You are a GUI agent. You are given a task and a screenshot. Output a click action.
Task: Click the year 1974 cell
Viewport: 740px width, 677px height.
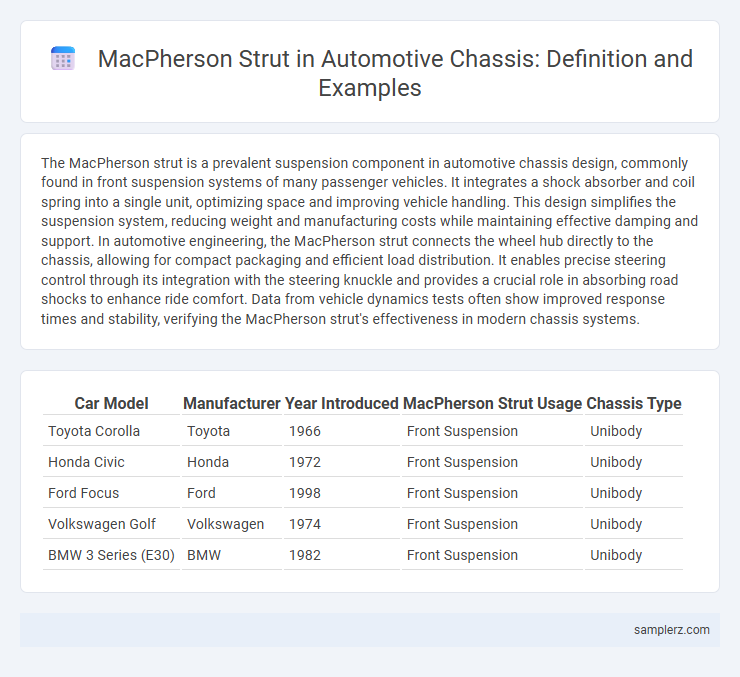tap(342, 524)
